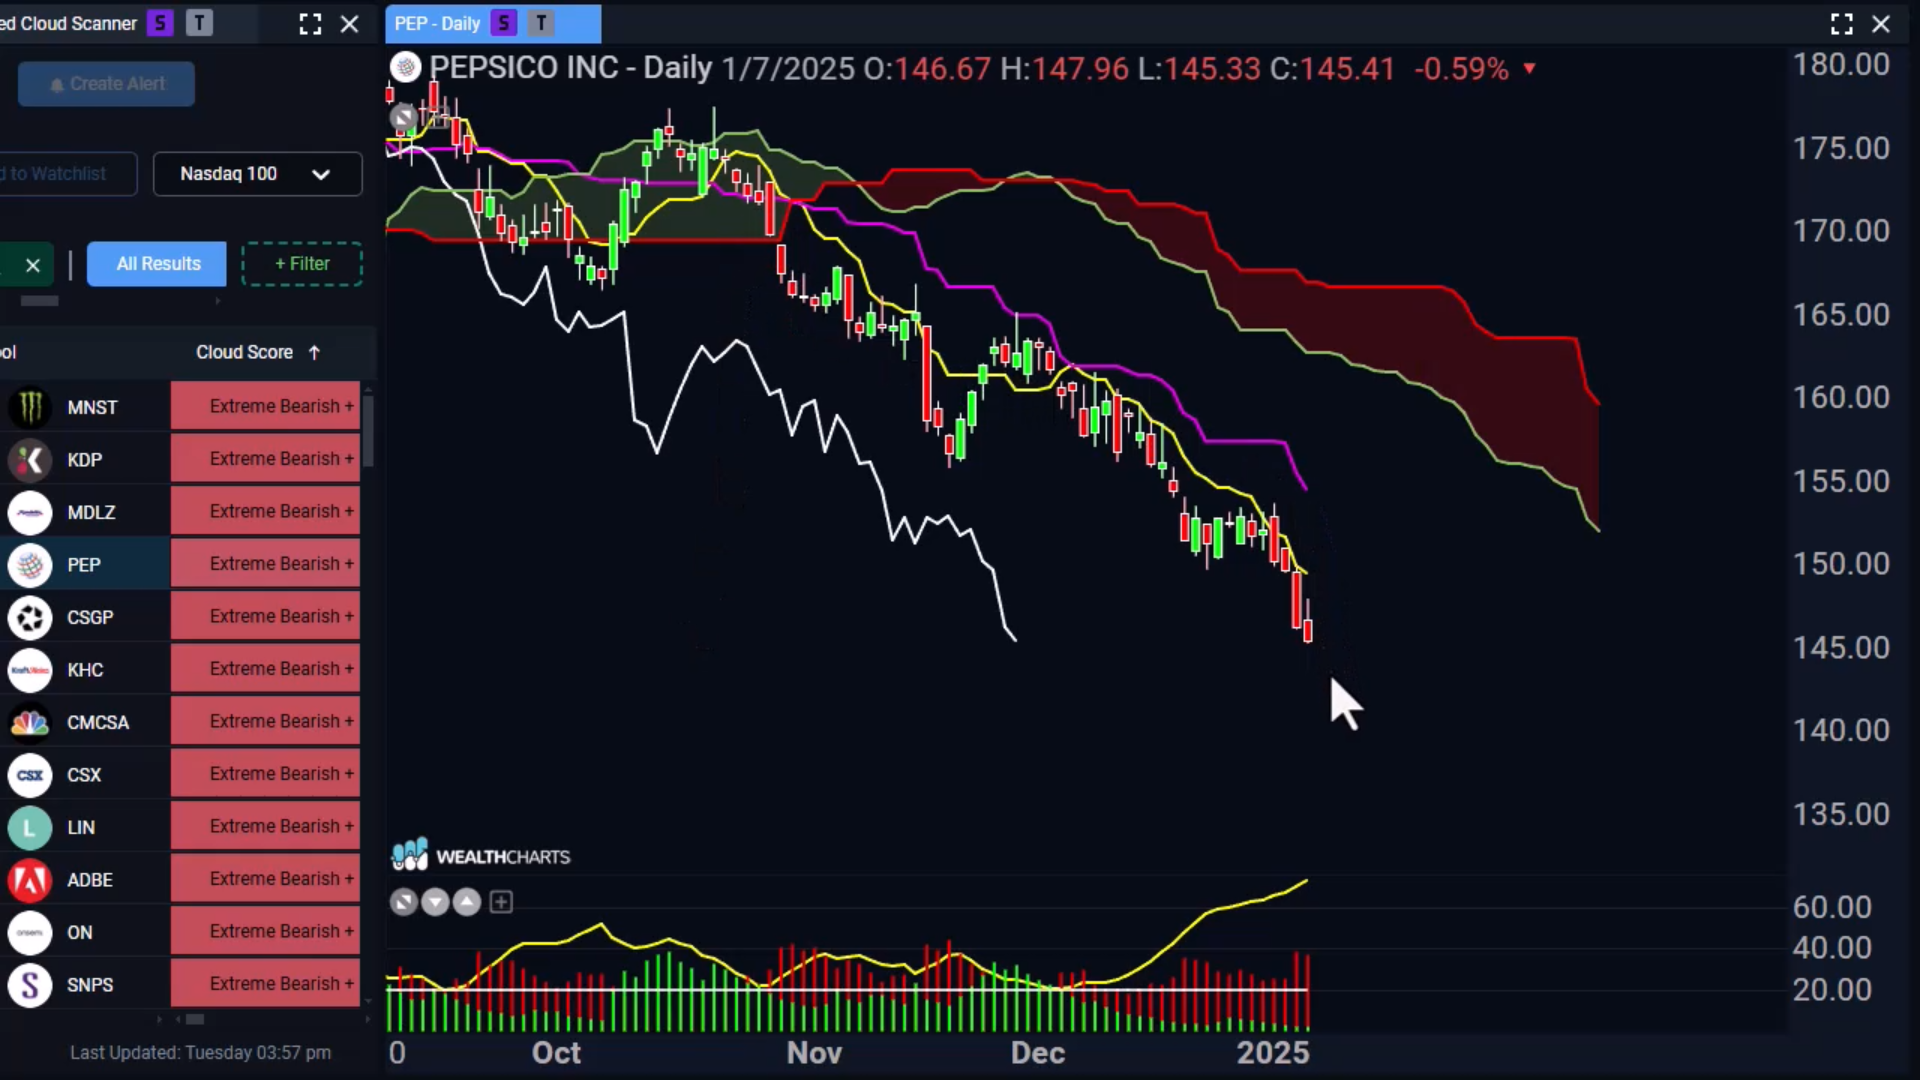
Task: Select the PEP - Daily chart tab
Action: [x=493, y=23]
